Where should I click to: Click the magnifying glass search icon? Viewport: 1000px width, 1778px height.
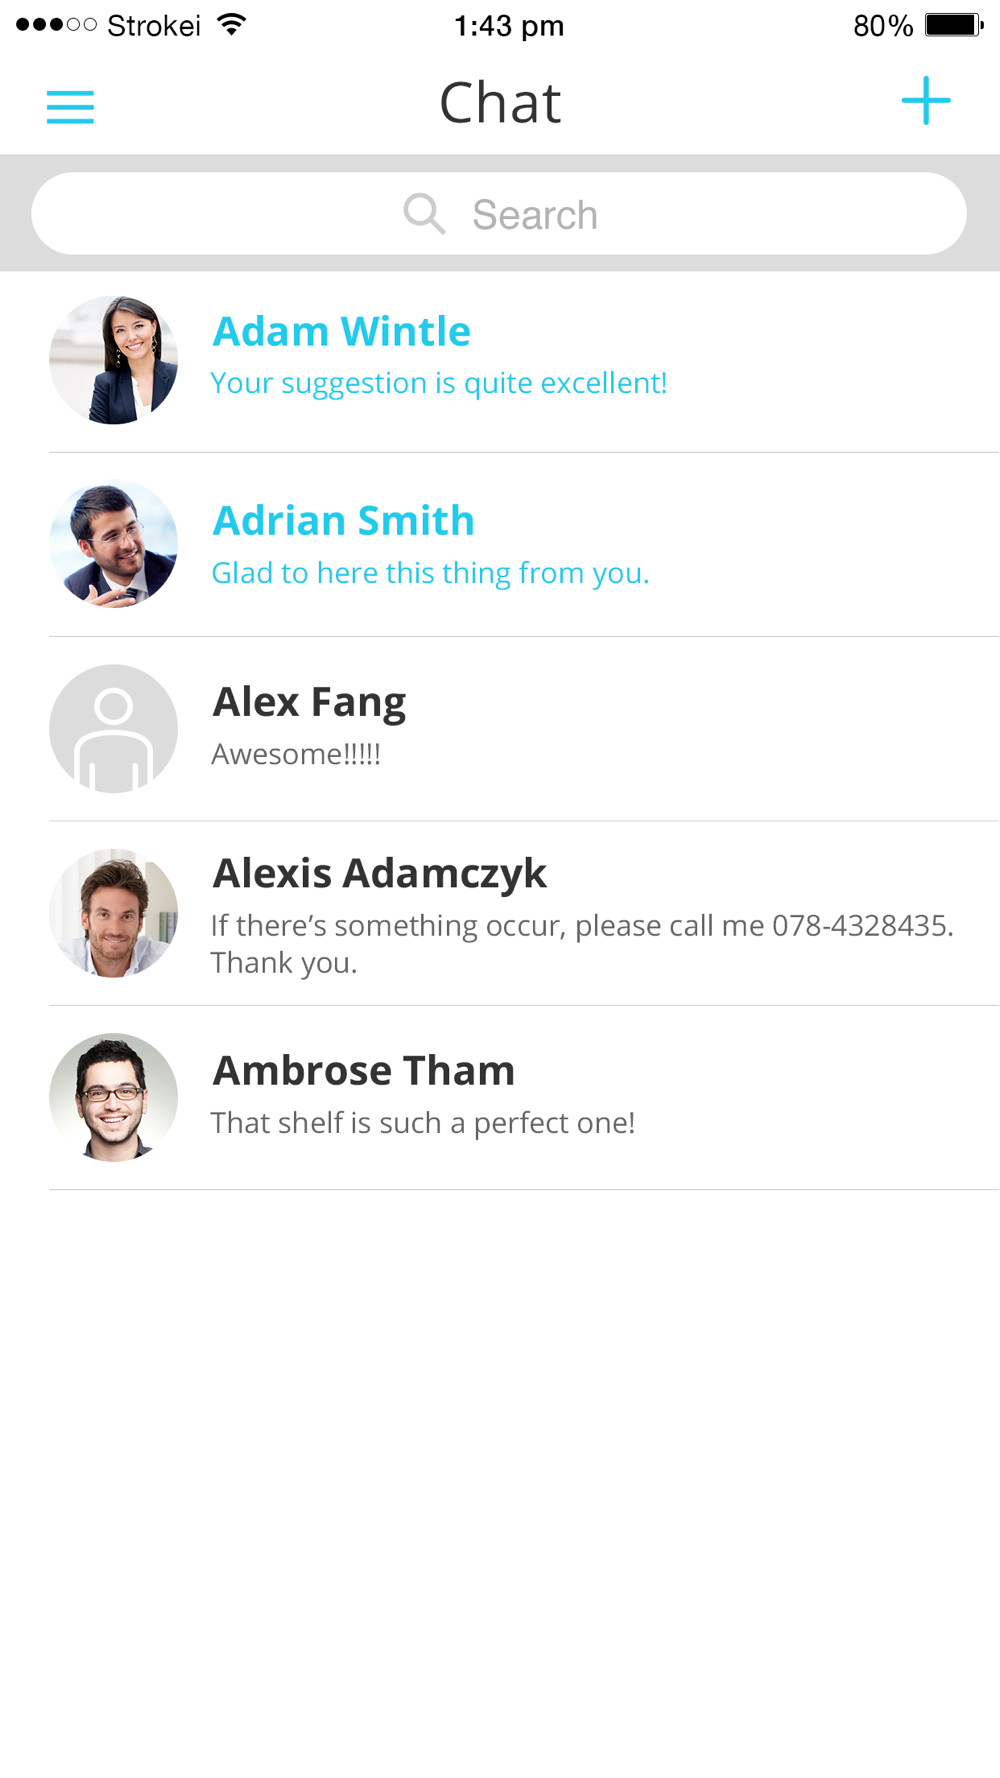pyautogui.click(x=424, y=214)
